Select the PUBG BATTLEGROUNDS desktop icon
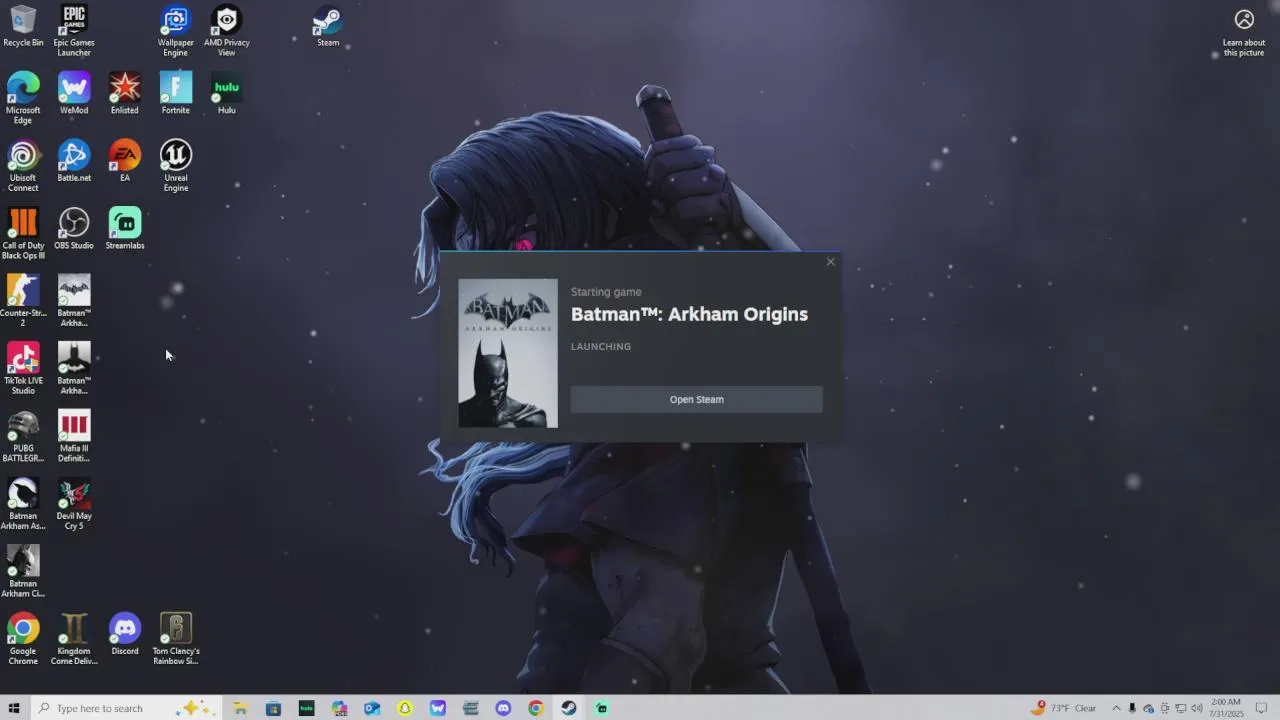The image size is (1280, 720). (x=23, y=436)
